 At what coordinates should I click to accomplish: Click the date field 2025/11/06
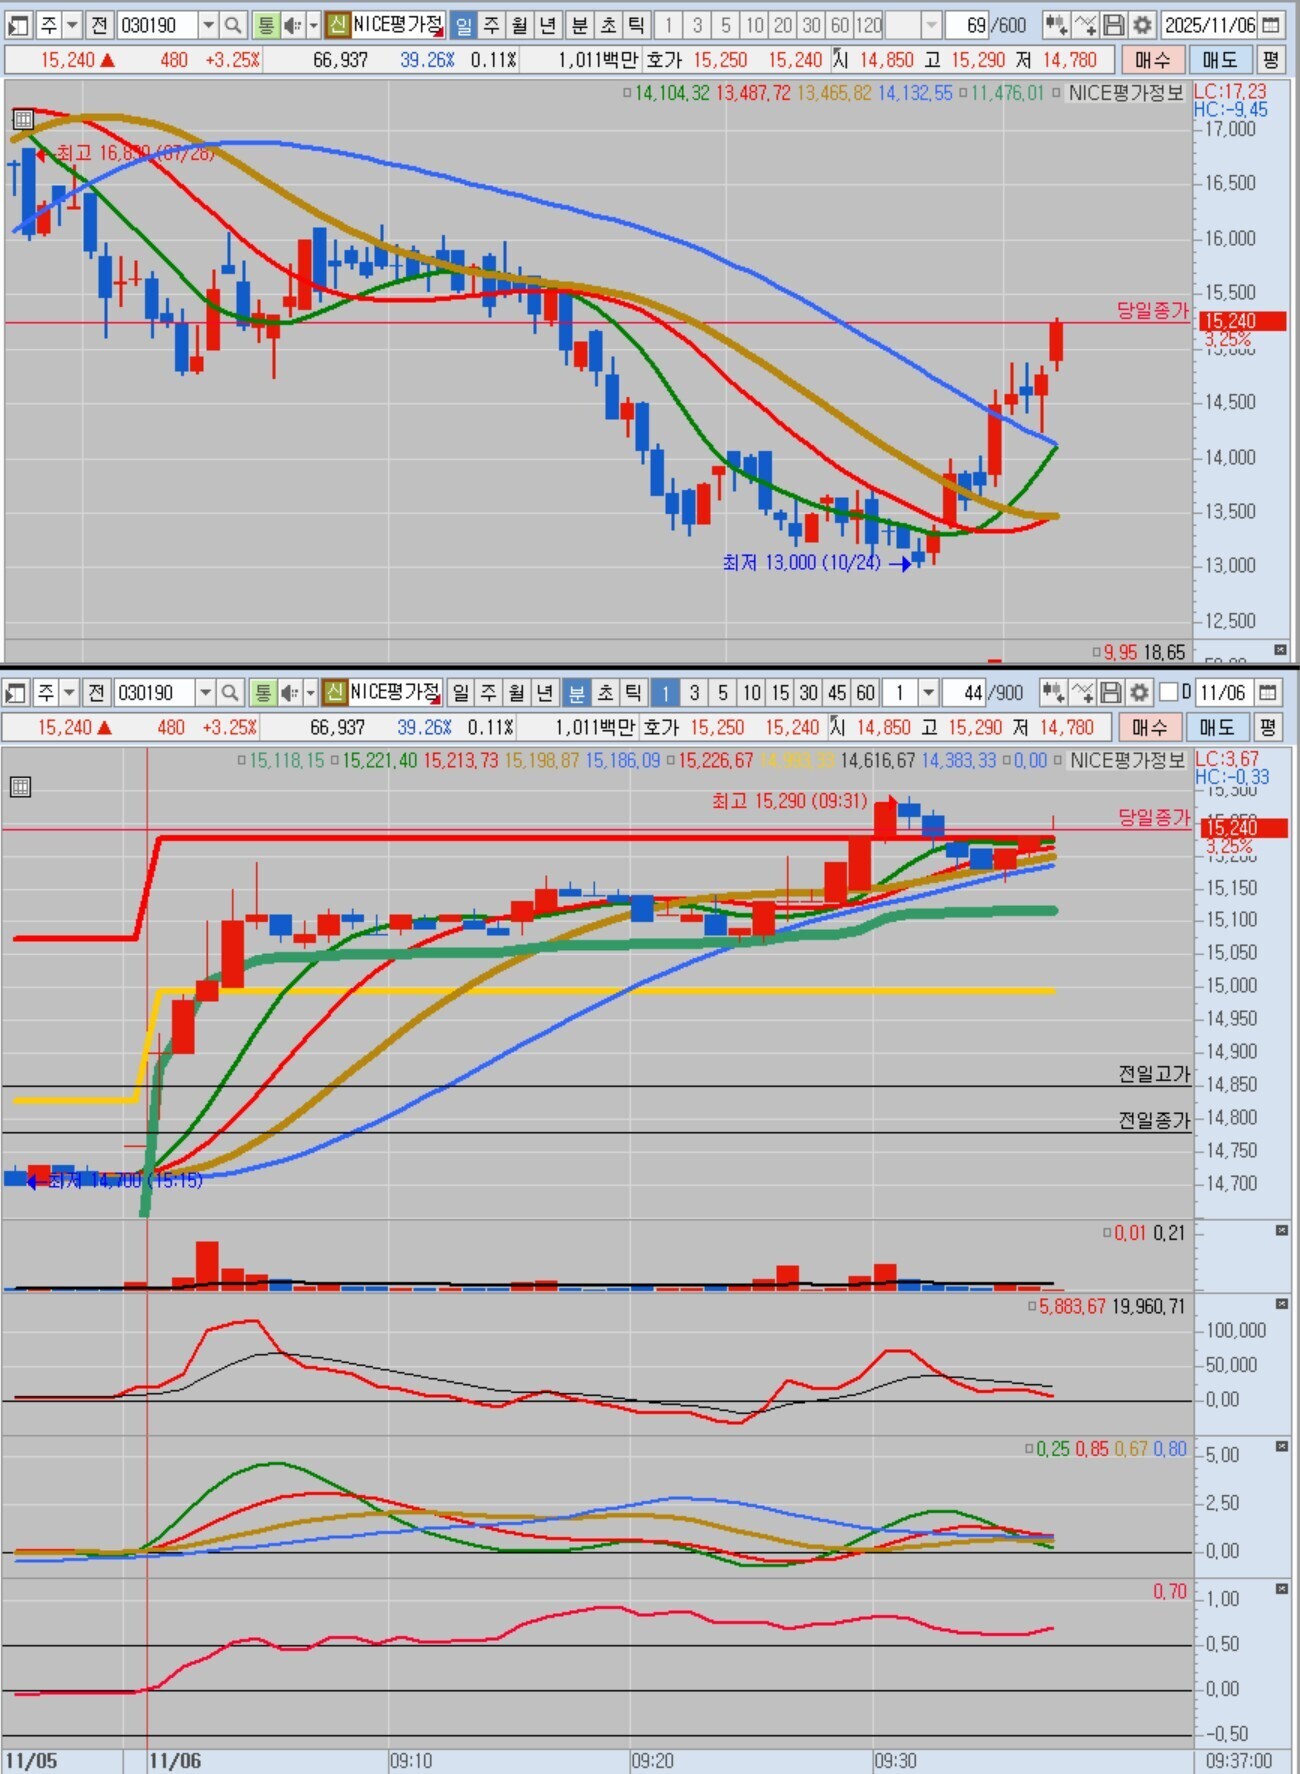click(x=1209, y=25)
